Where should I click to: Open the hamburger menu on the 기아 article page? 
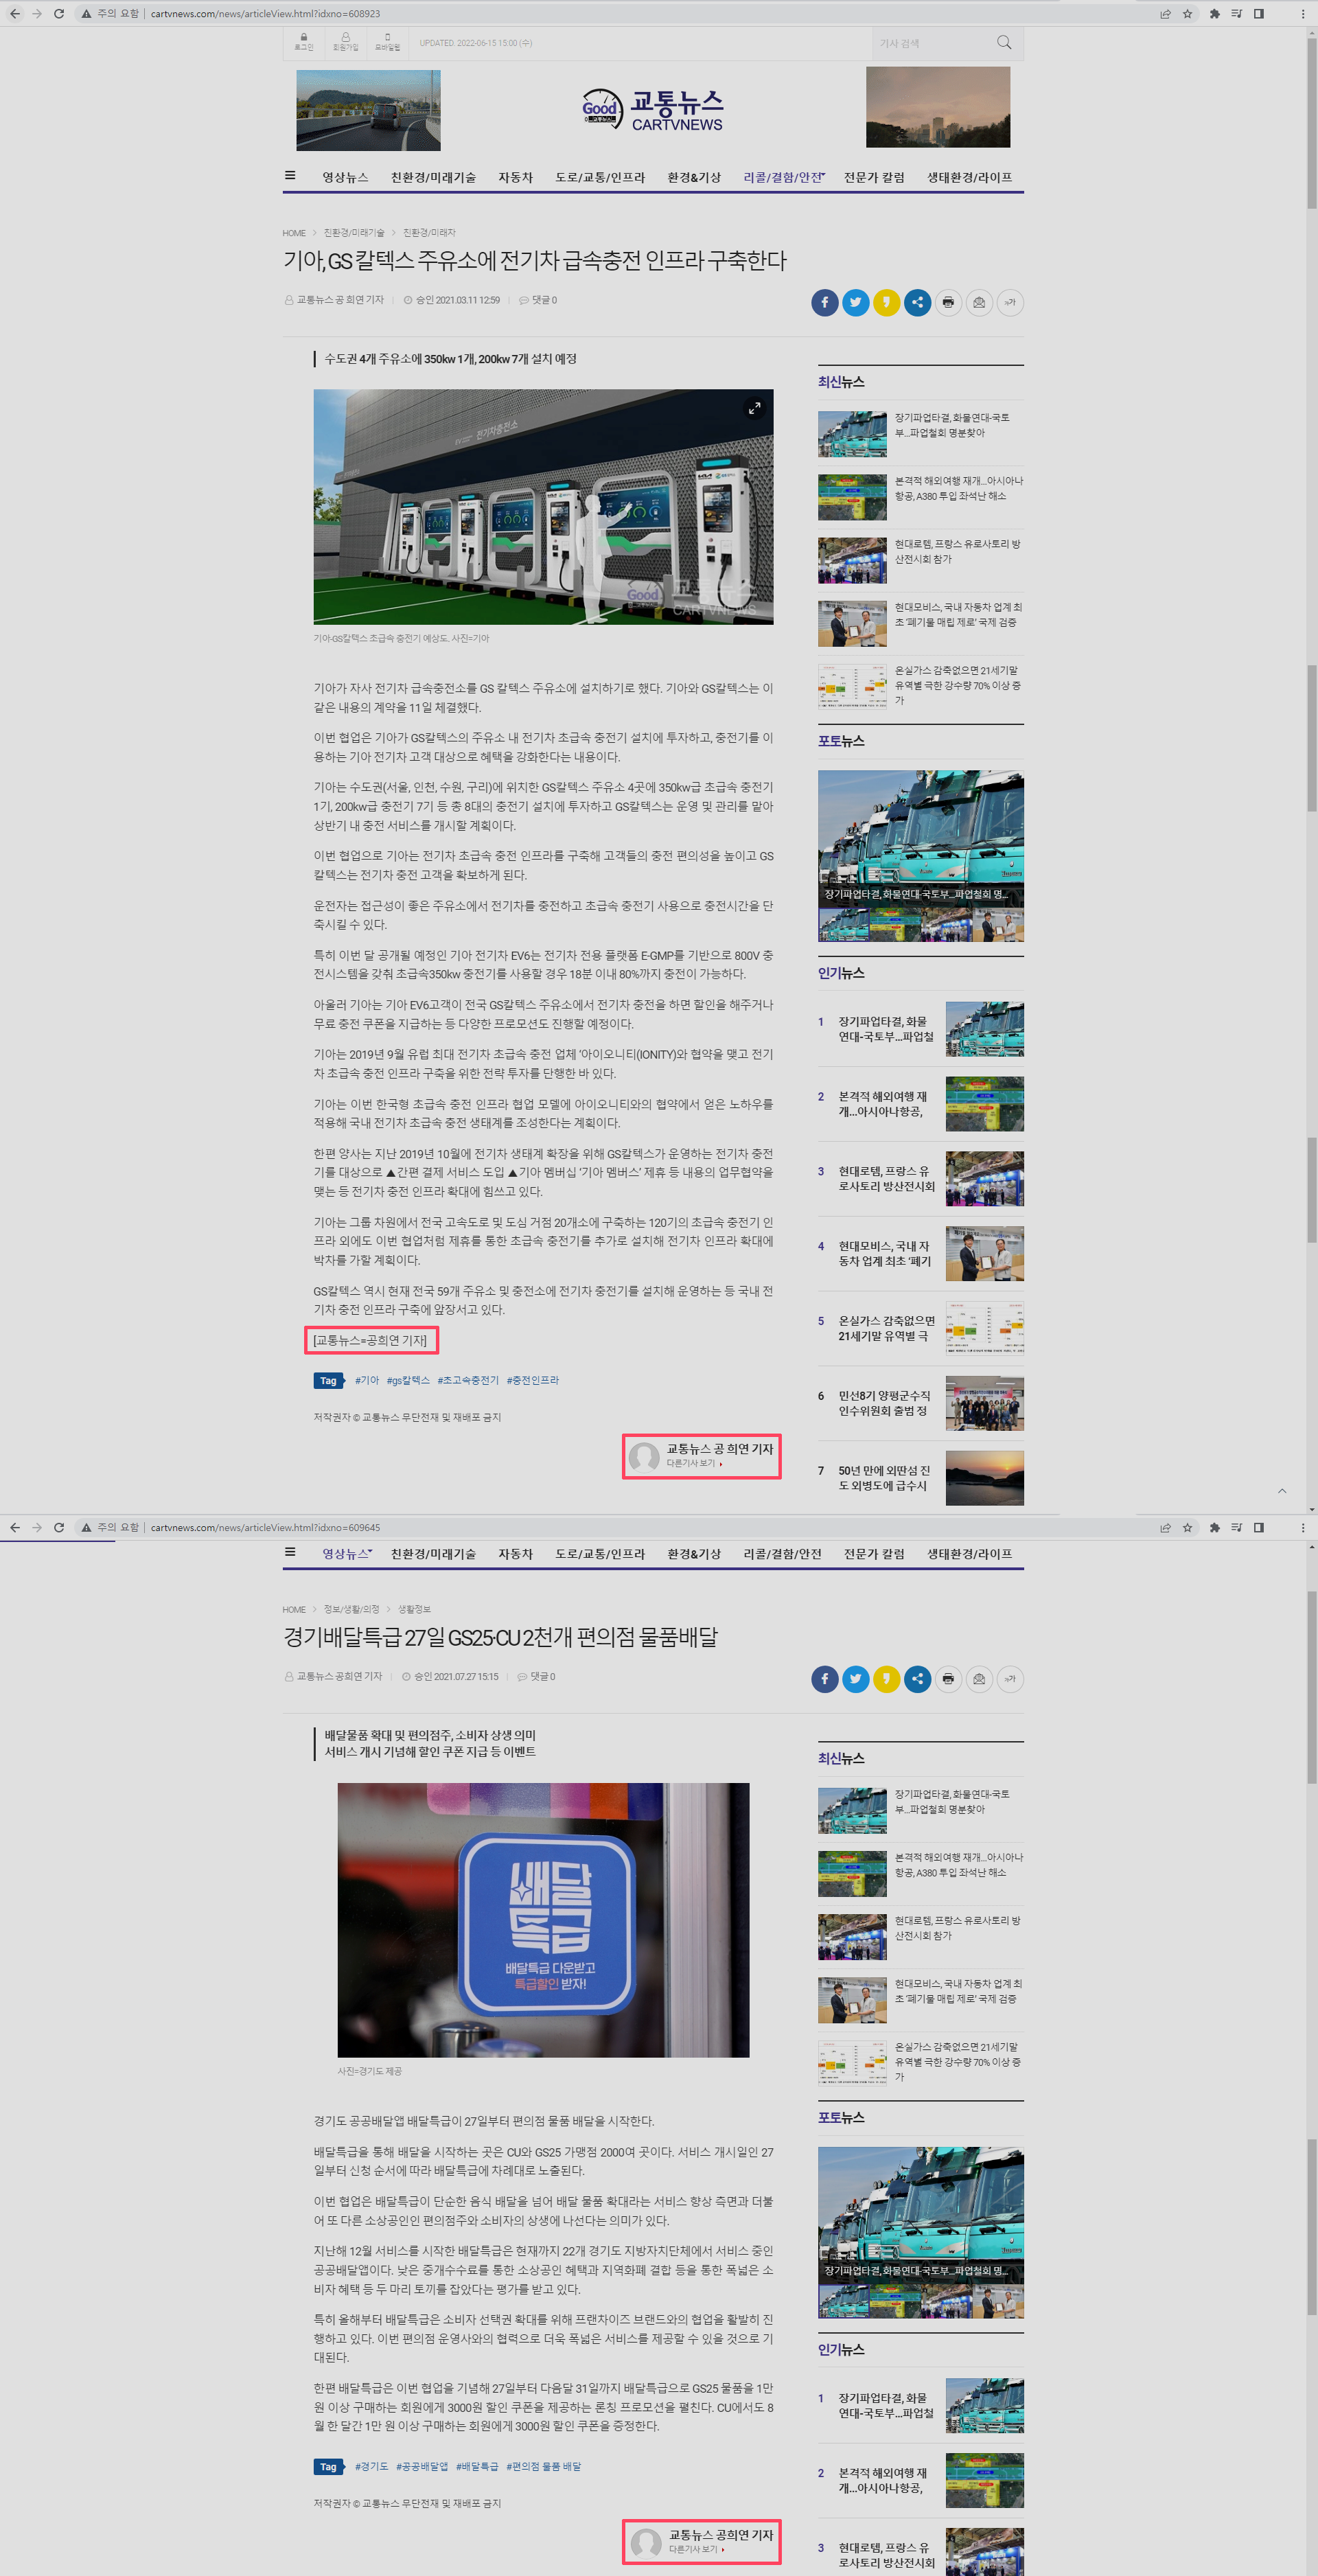[x=290, y=176]
